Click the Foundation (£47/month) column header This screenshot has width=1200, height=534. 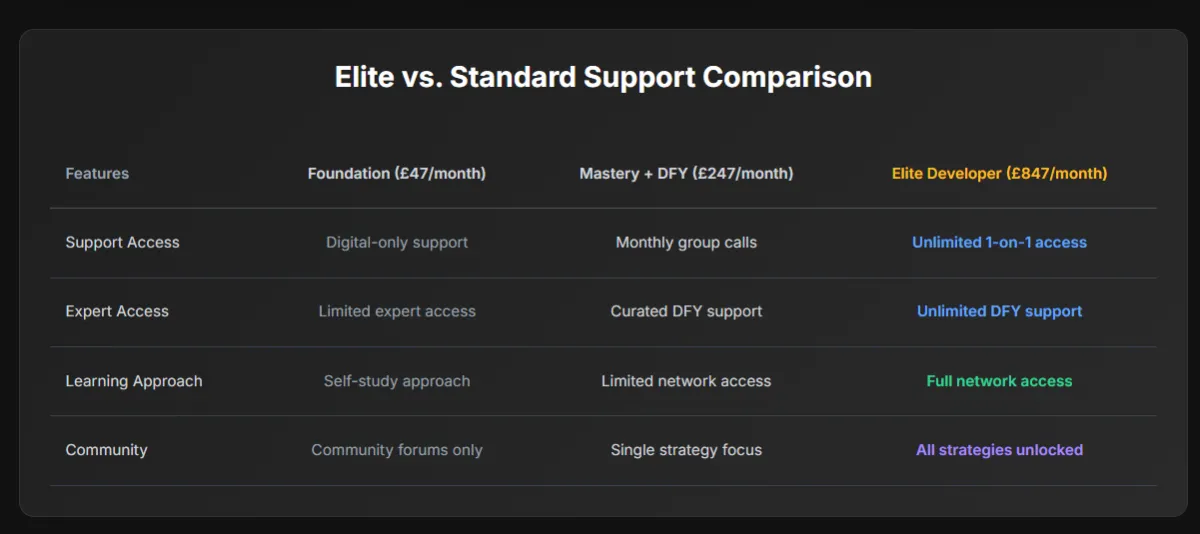[397, 174]
